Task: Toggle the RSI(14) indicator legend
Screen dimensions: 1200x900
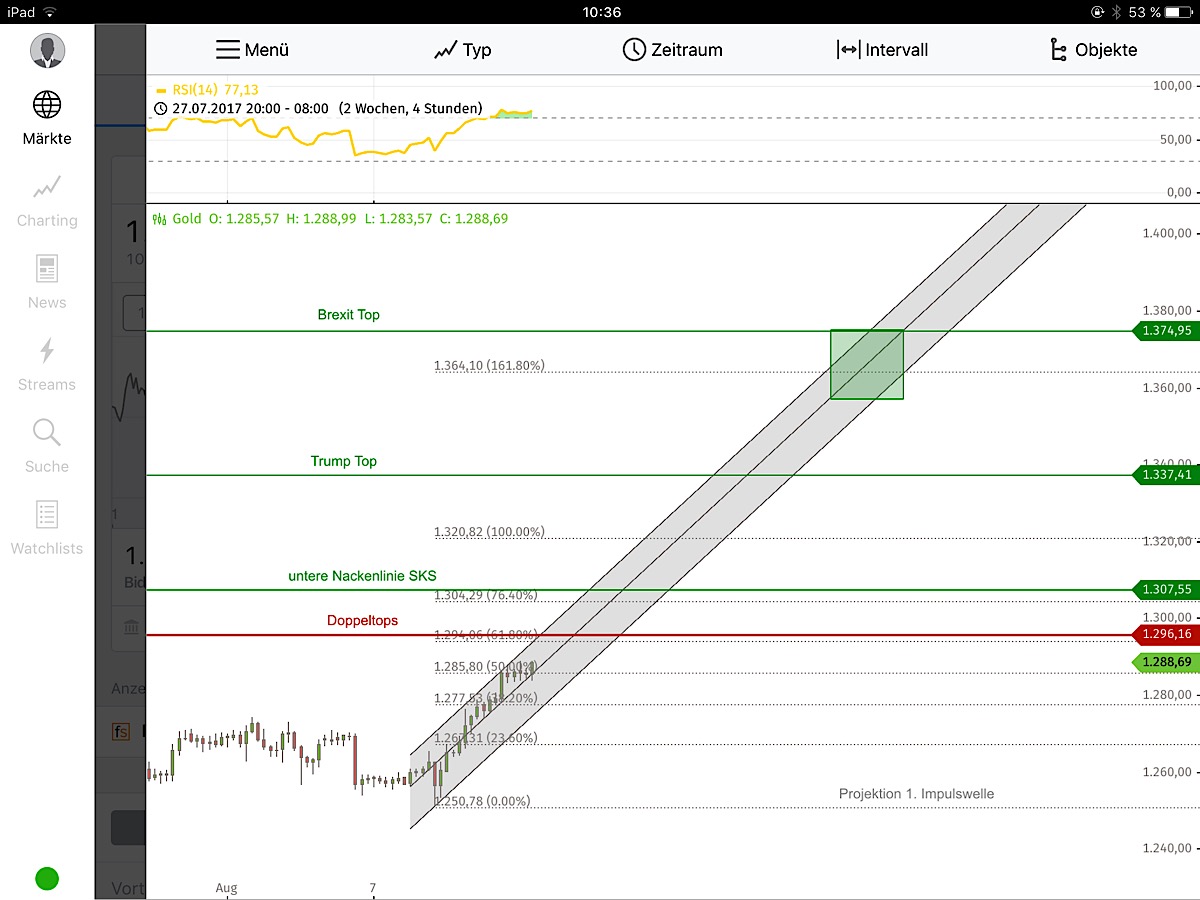Action: [213, 88]
